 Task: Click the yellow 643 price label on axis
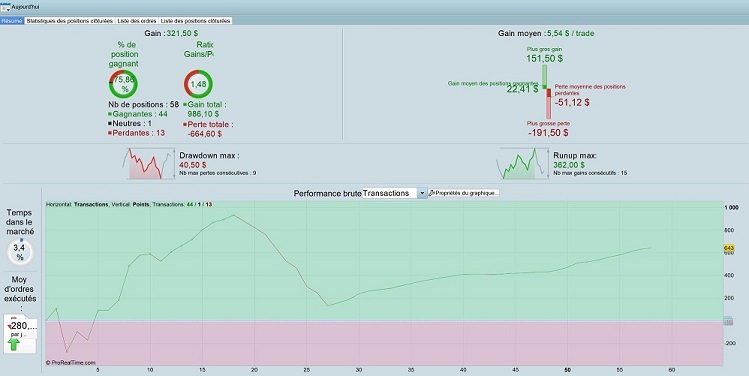[x=729, y=248]
